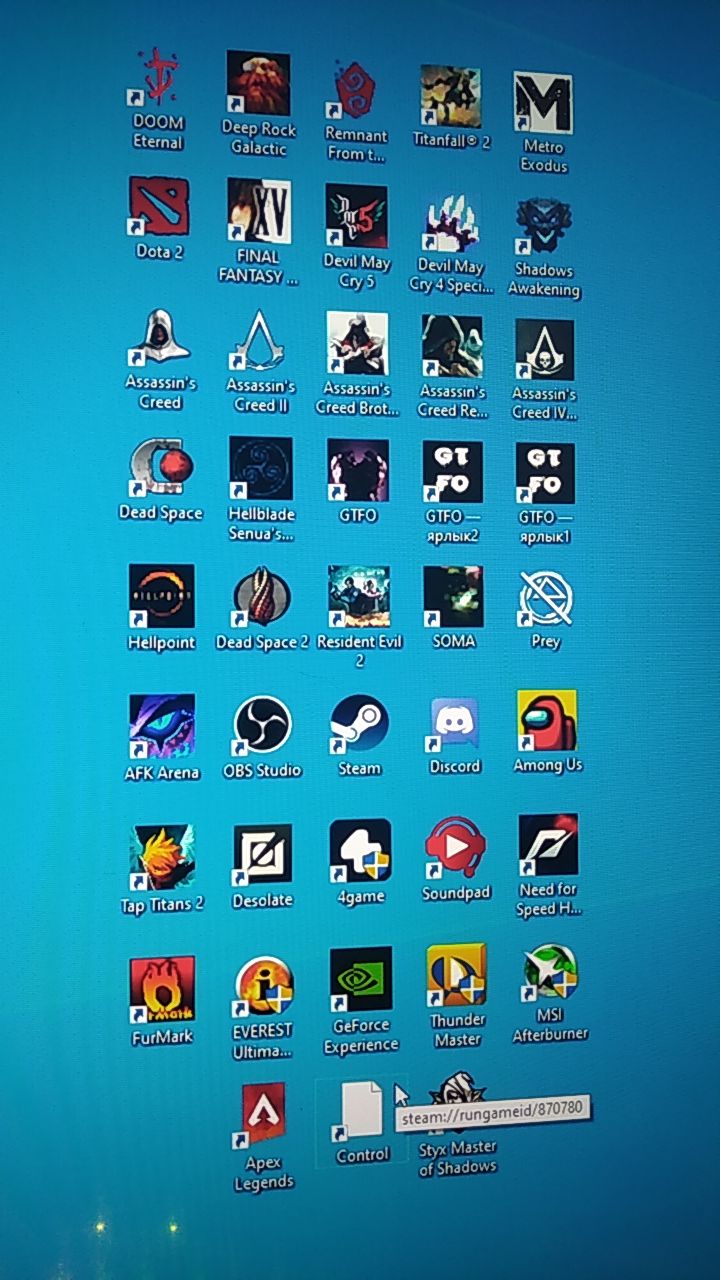Click the AFK Arena icon
This screenshot has width=720, height=1280.
click(x=162, y=726)
